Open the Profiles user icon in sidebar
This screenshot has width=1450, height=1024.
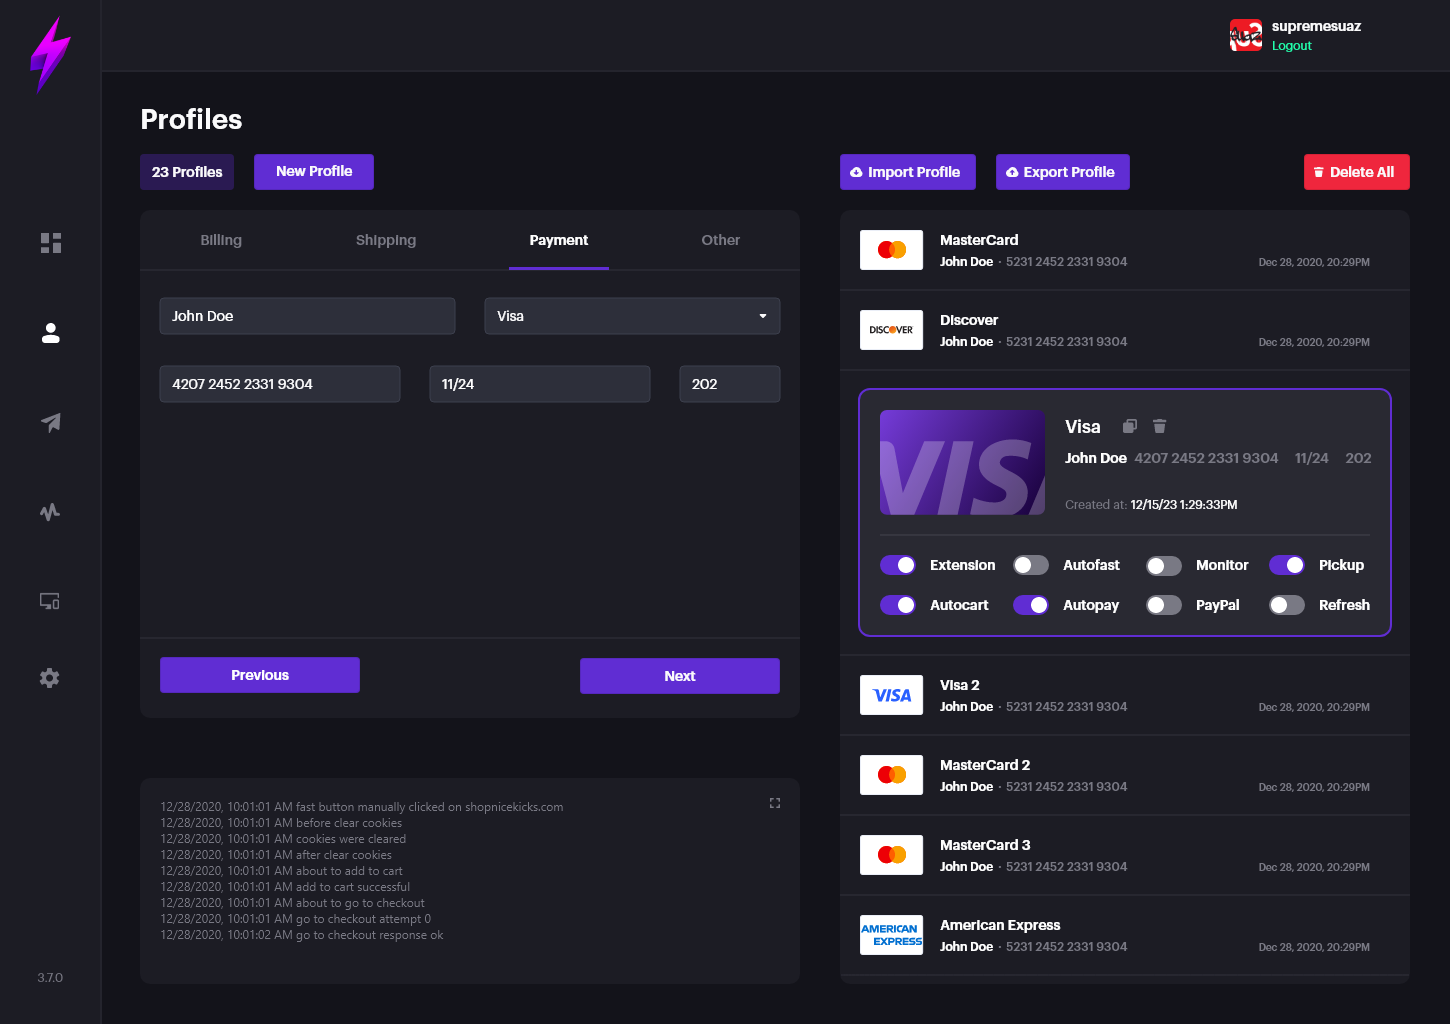coord(51,333)
